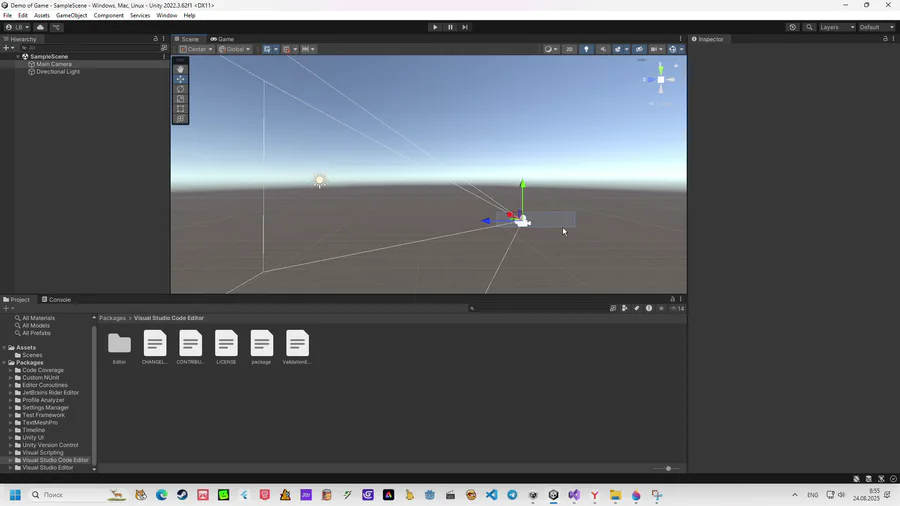Open the Window menu
The image size is (900, 506).
(166, 15)
